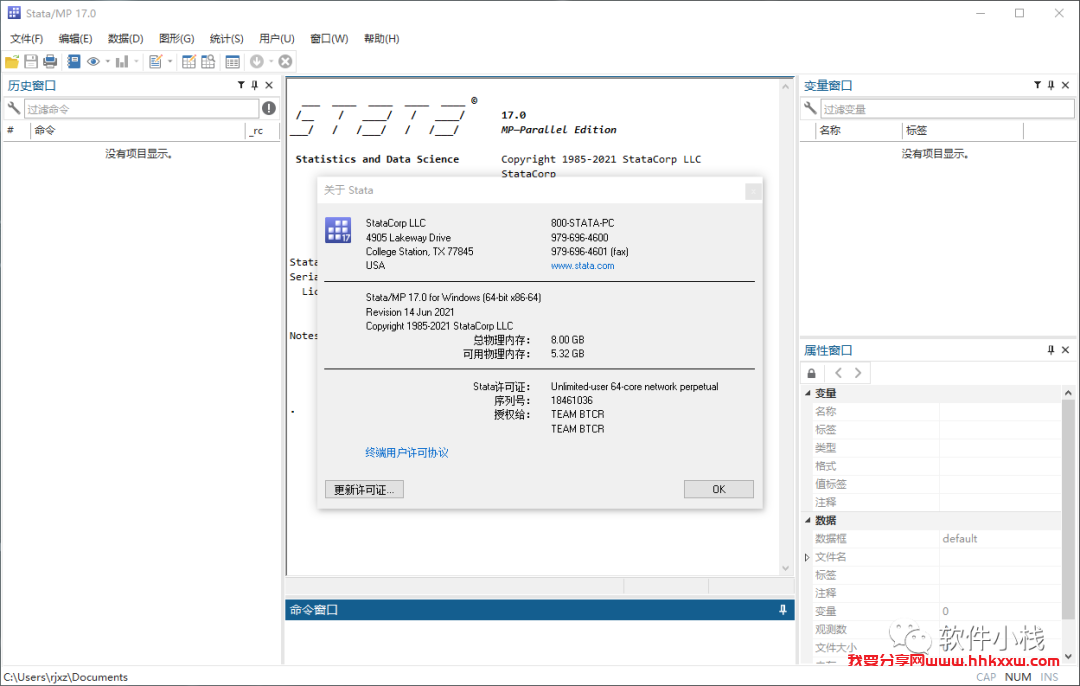Click the More down-arrow circle icon
This screenshot has width=1080, height=686.
click(257, 61)
